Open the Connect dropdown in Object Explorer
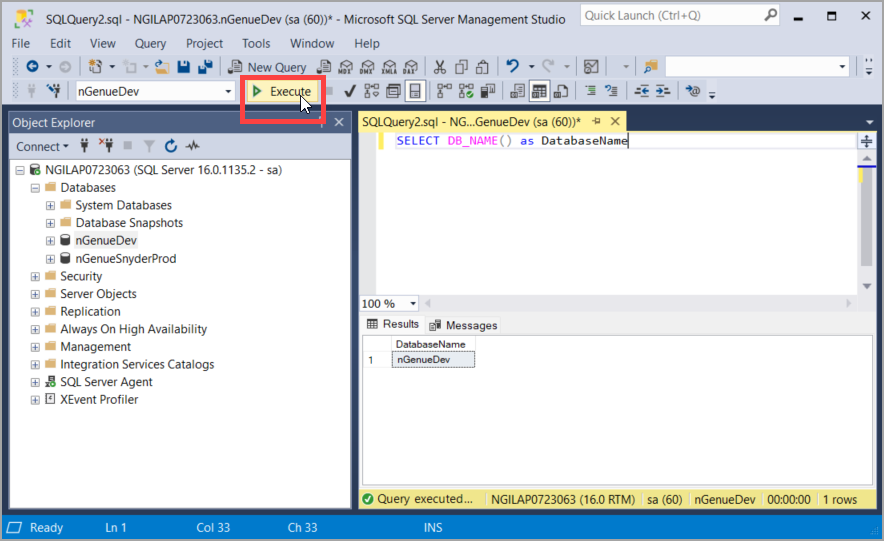The image size is (884, 541). pyautogui.click(x=42, y=147)
